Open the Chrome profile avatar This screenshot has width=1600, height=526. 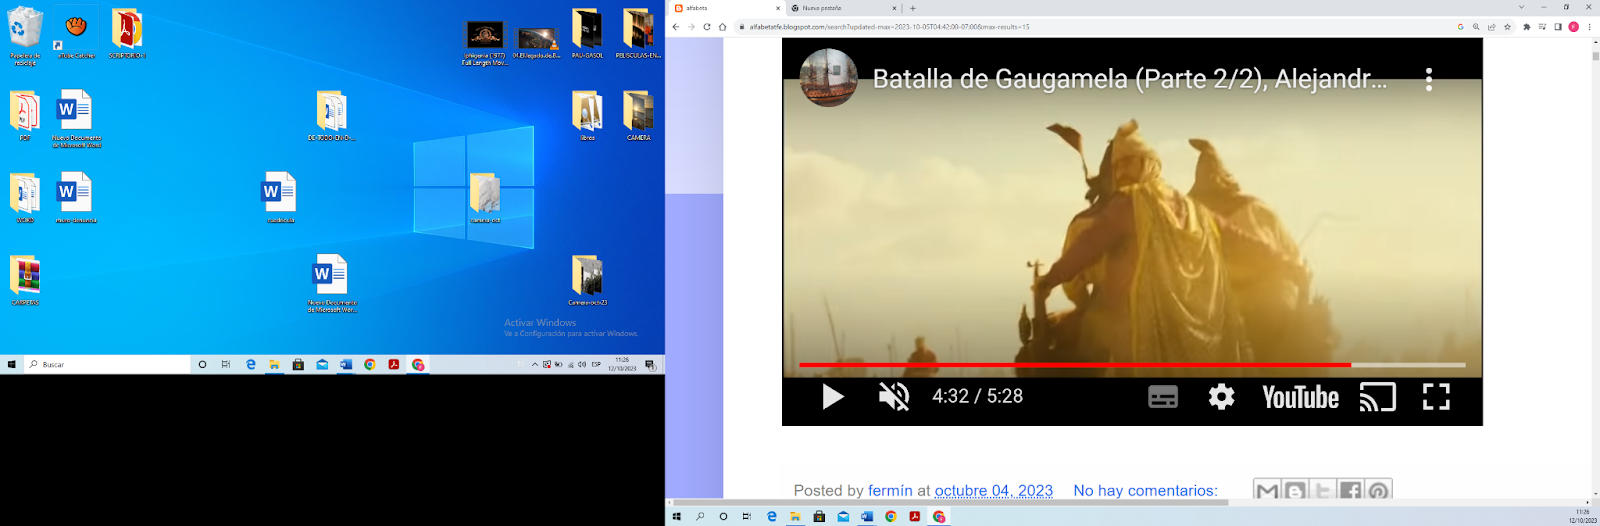pyautogui.click(x=1573, y=27)
